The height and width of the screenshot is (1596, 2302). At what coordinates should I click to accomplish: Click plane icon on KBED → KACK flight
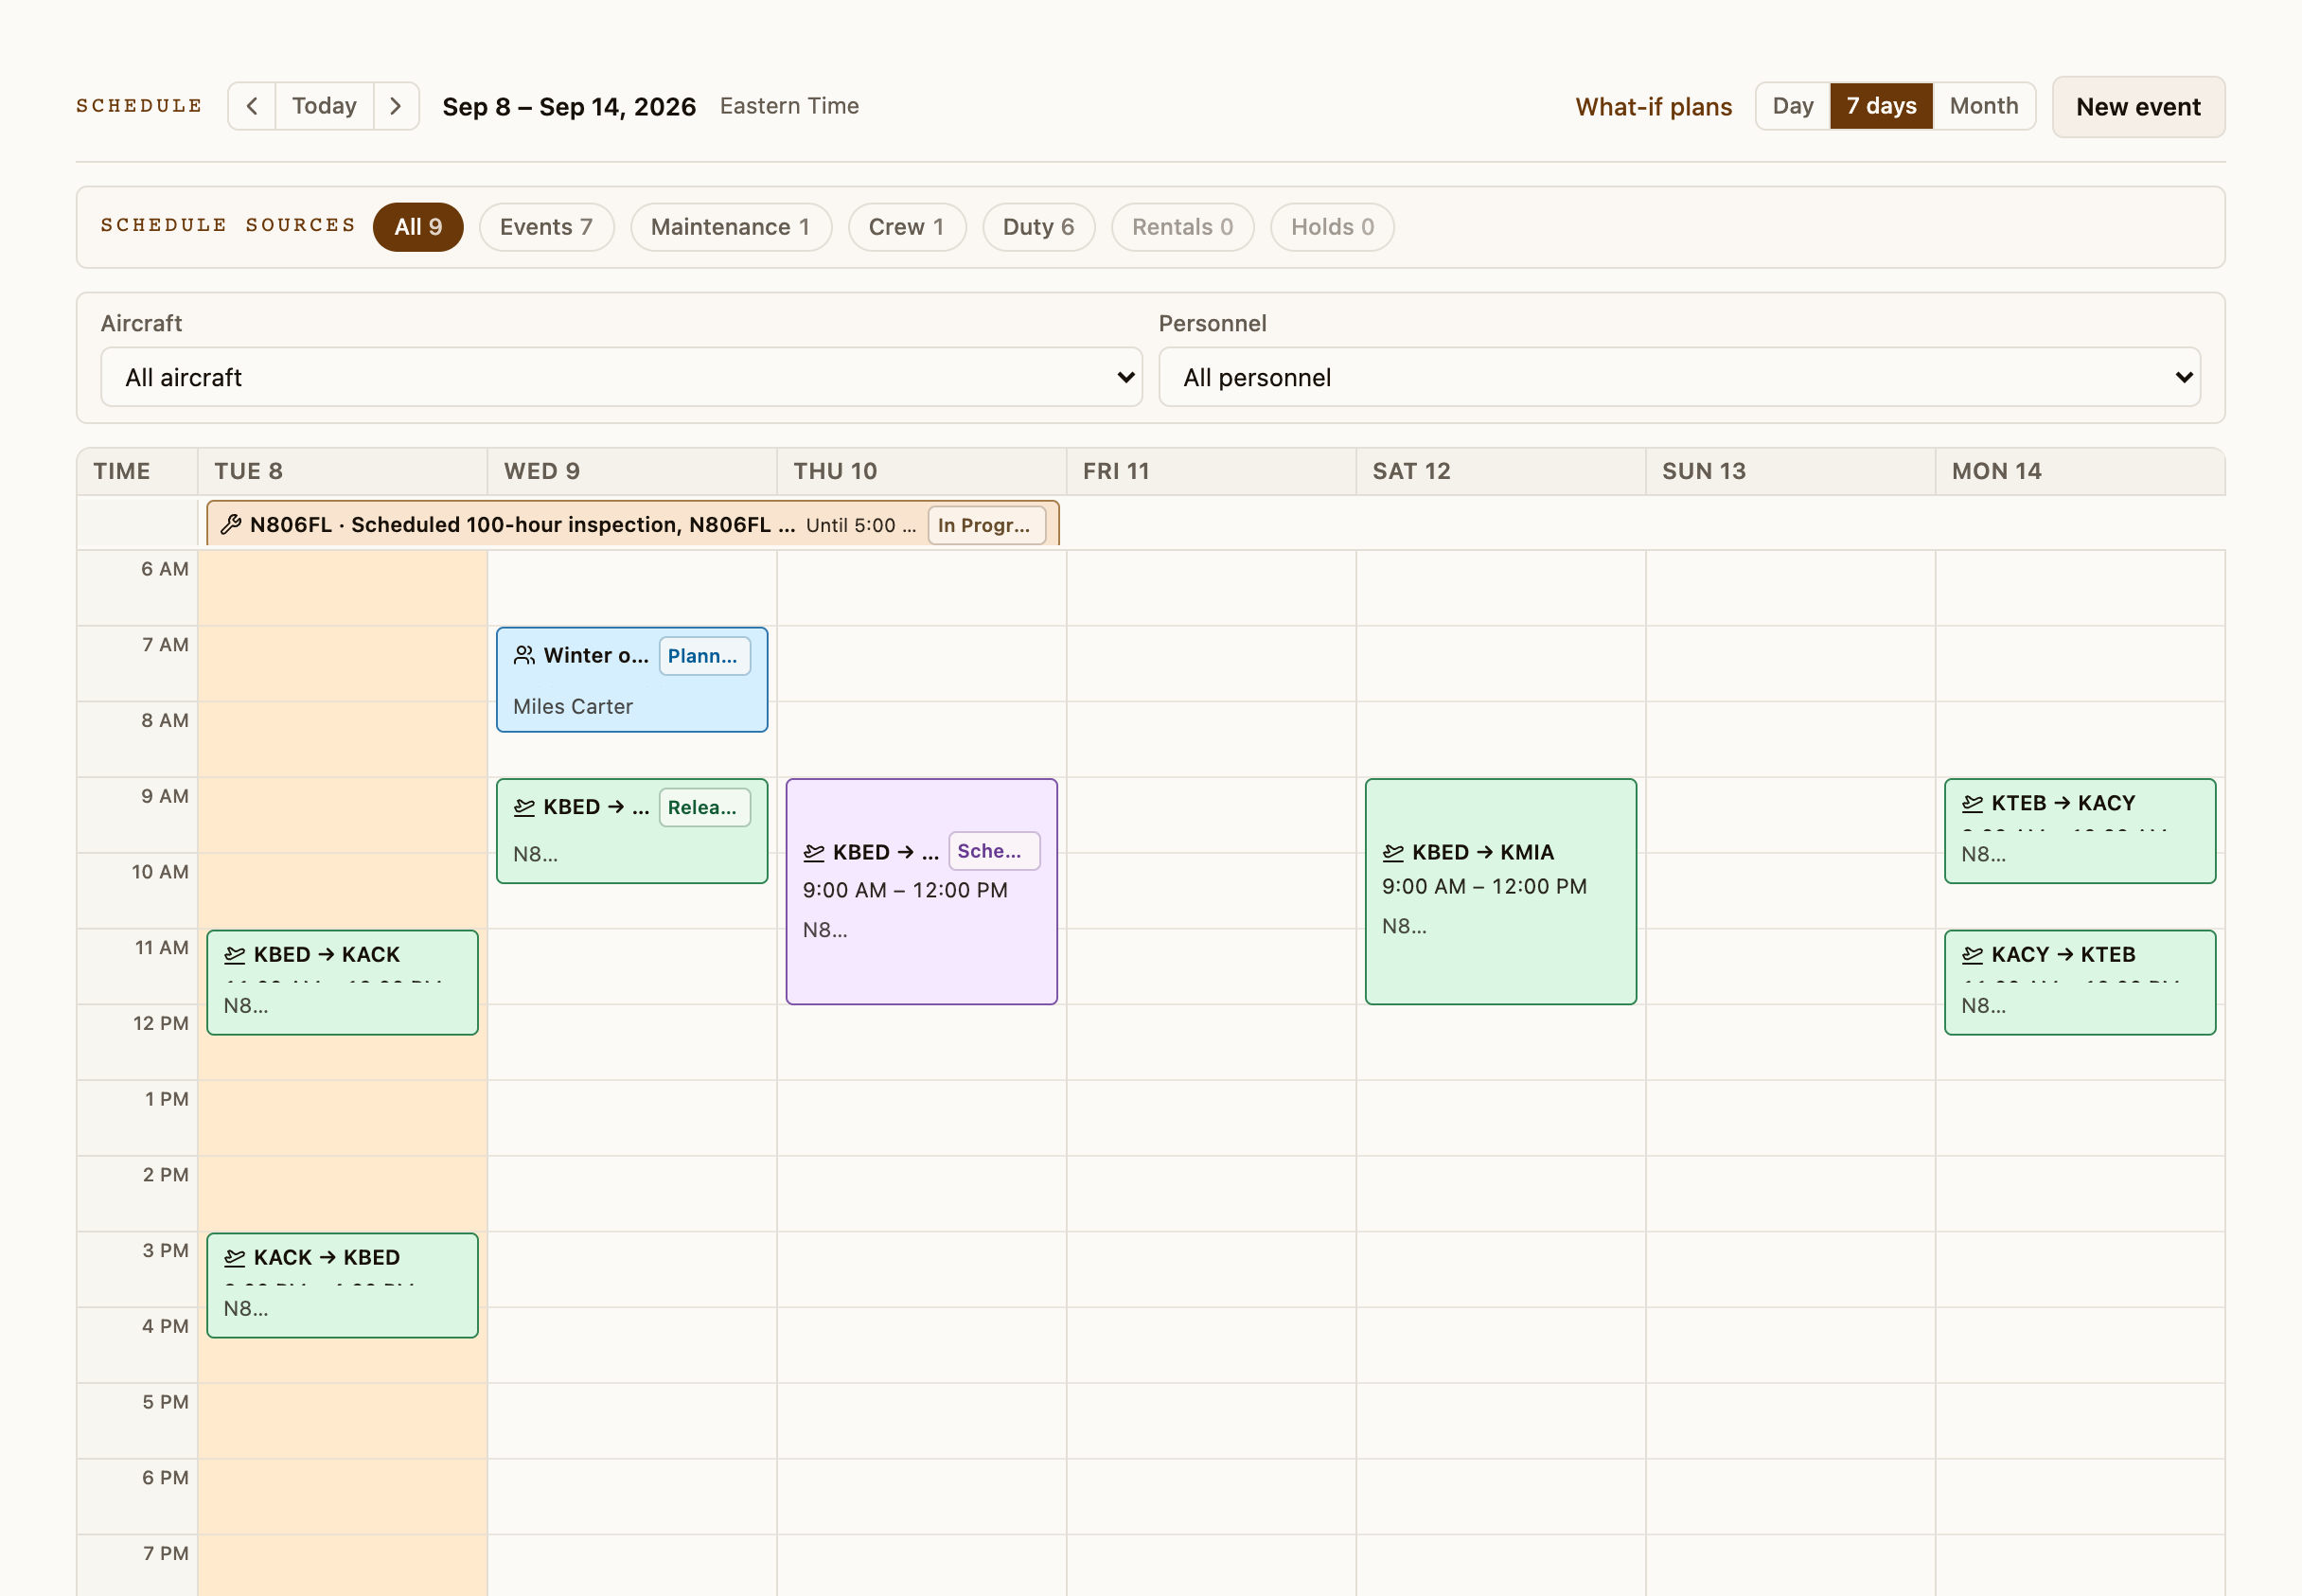[x=235, y=954]
